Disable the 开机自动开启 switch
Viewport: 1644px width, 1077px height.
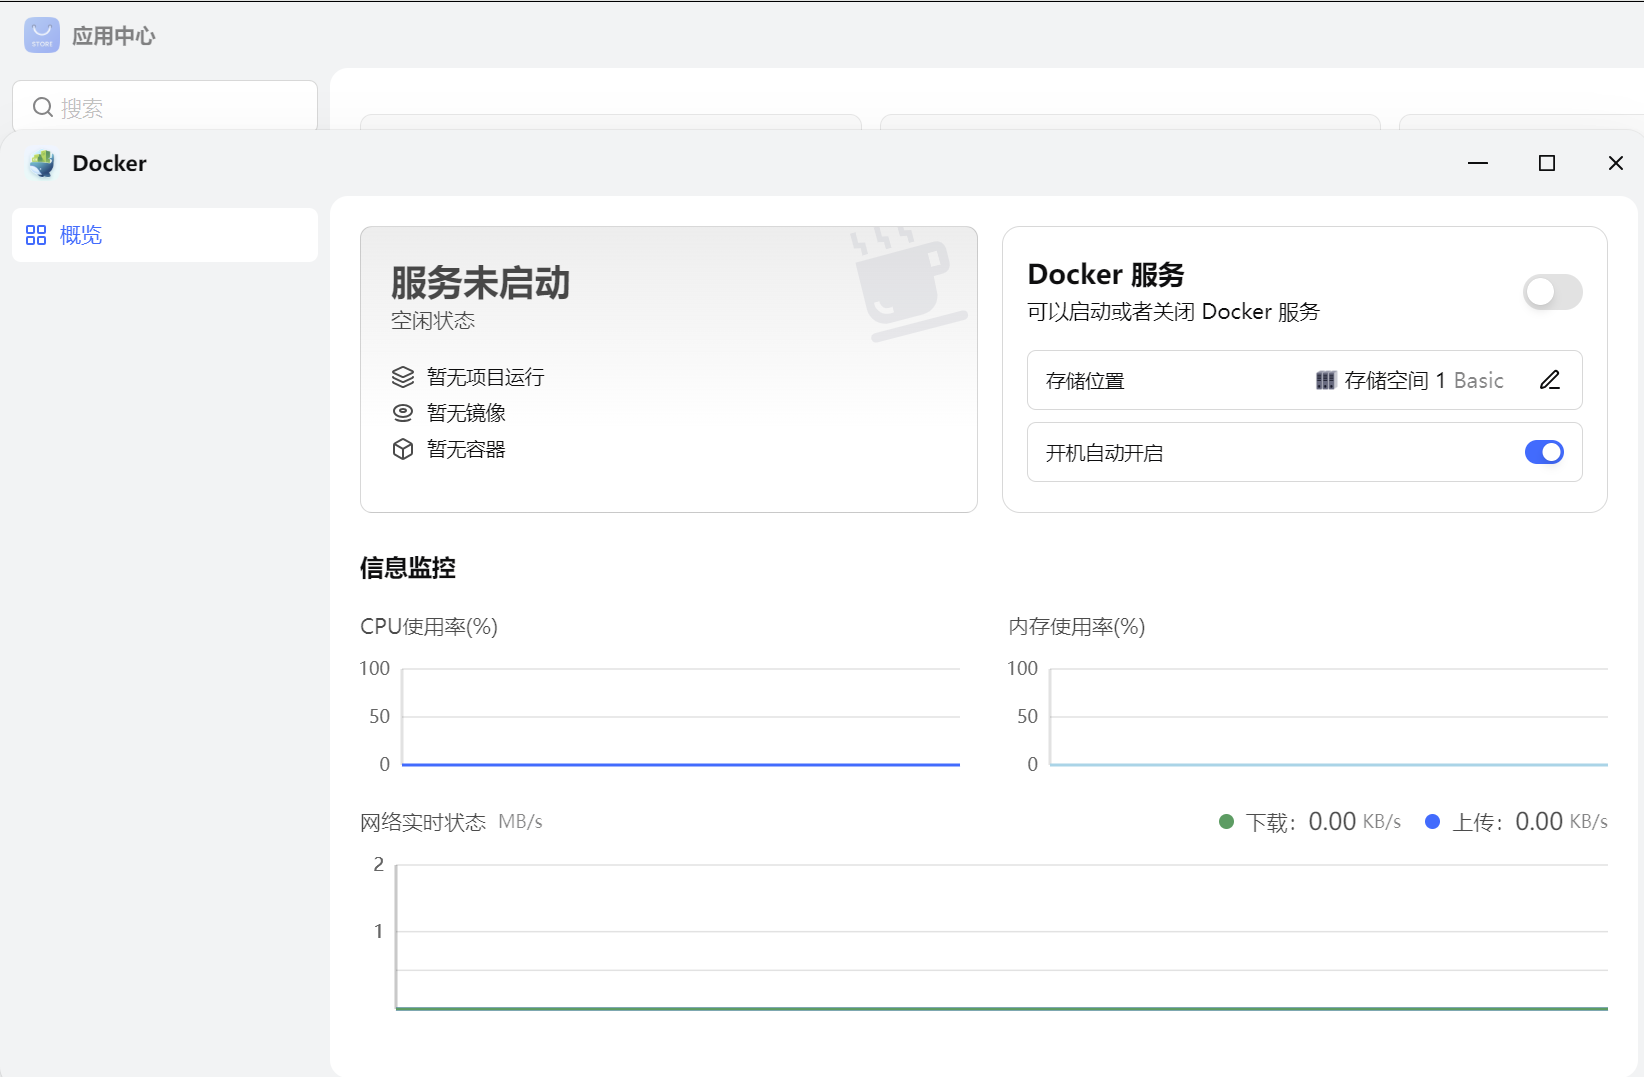1544,452
